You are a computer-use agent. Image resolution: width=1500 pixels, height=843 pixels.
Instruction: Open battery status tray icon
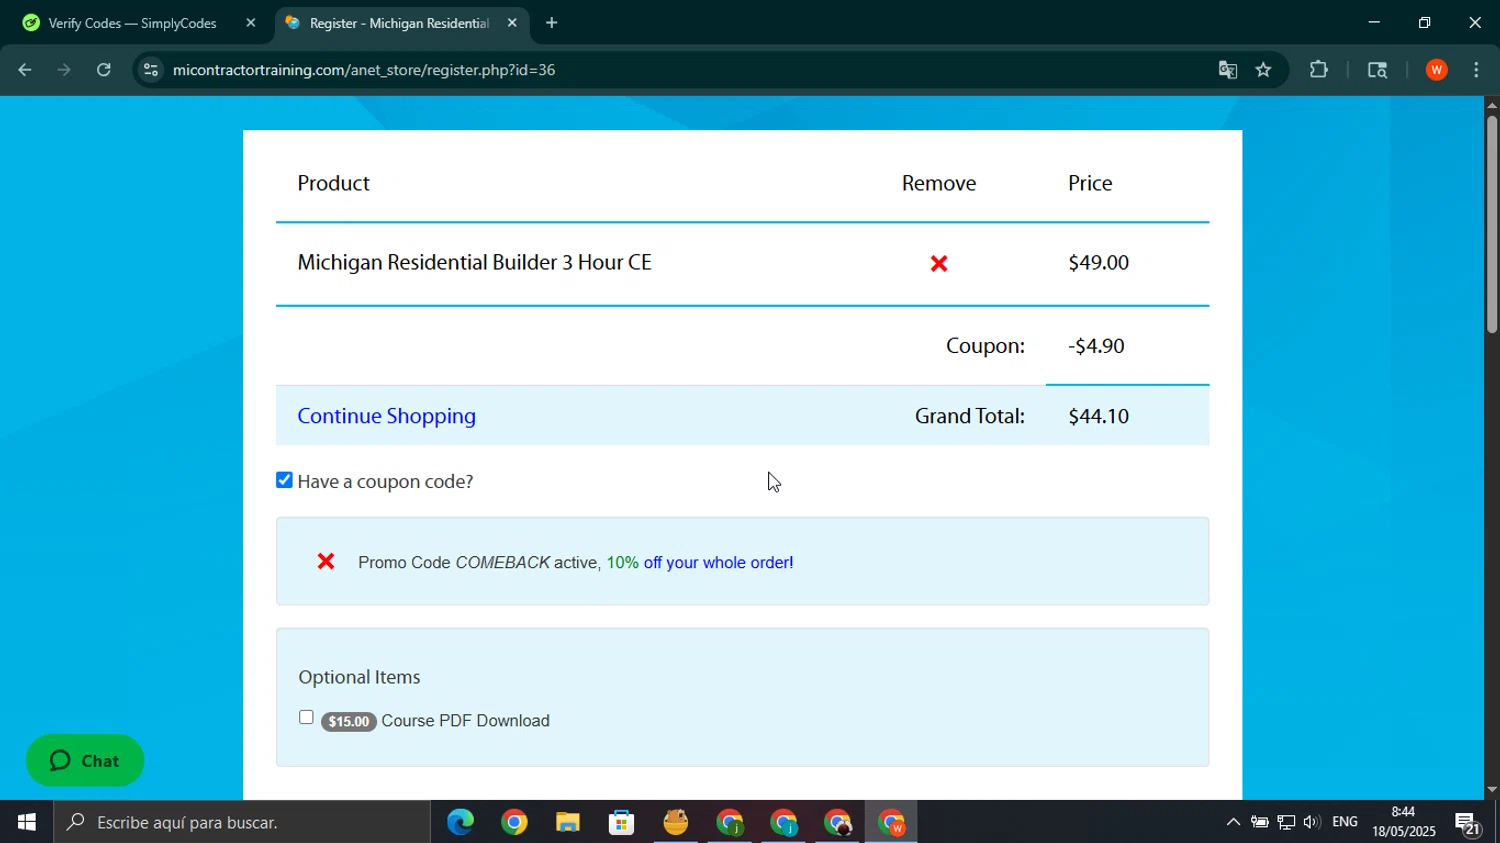pos(1260,822)
